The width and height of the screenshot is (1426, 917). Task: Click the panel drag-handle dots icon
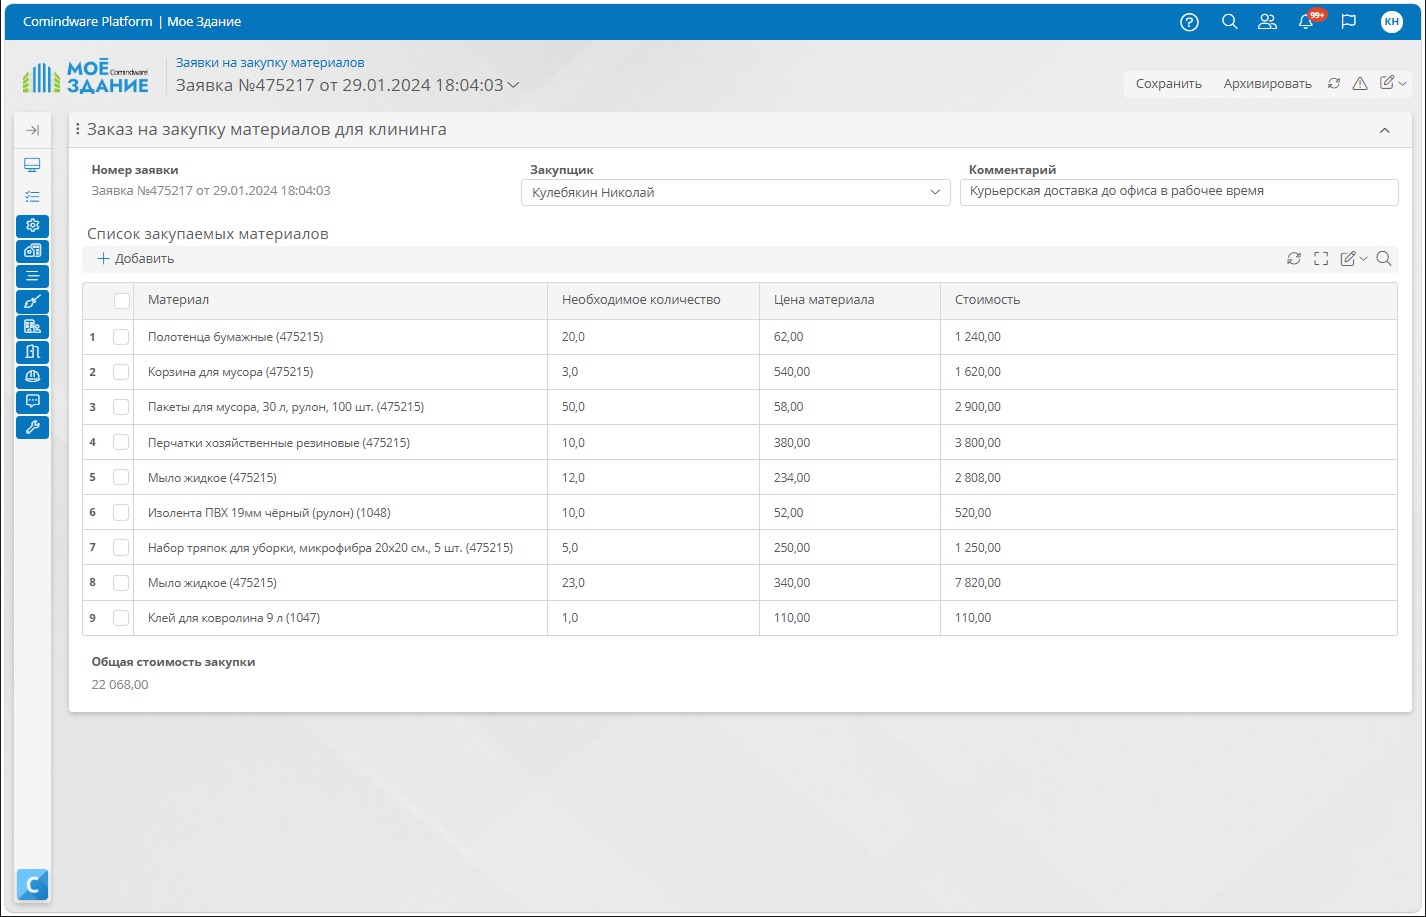tap(78, 130)
